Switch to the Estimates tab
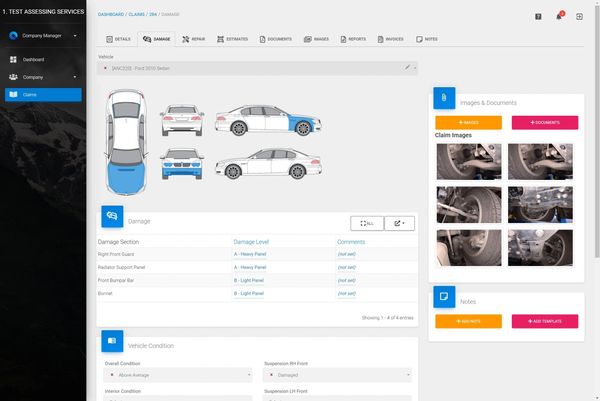This screenshot has height=401, width=600. 232,39
